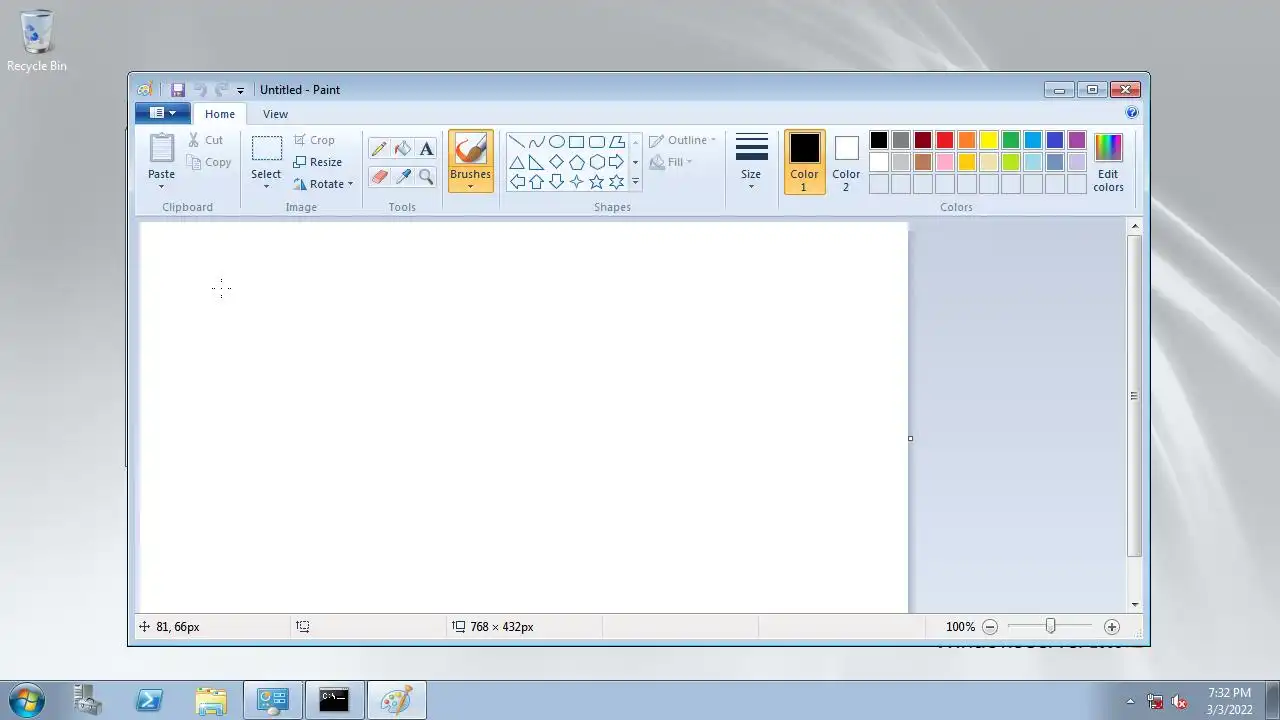Select the Text tool
This screenshot has height=720, width=1280.
[426, 149]
